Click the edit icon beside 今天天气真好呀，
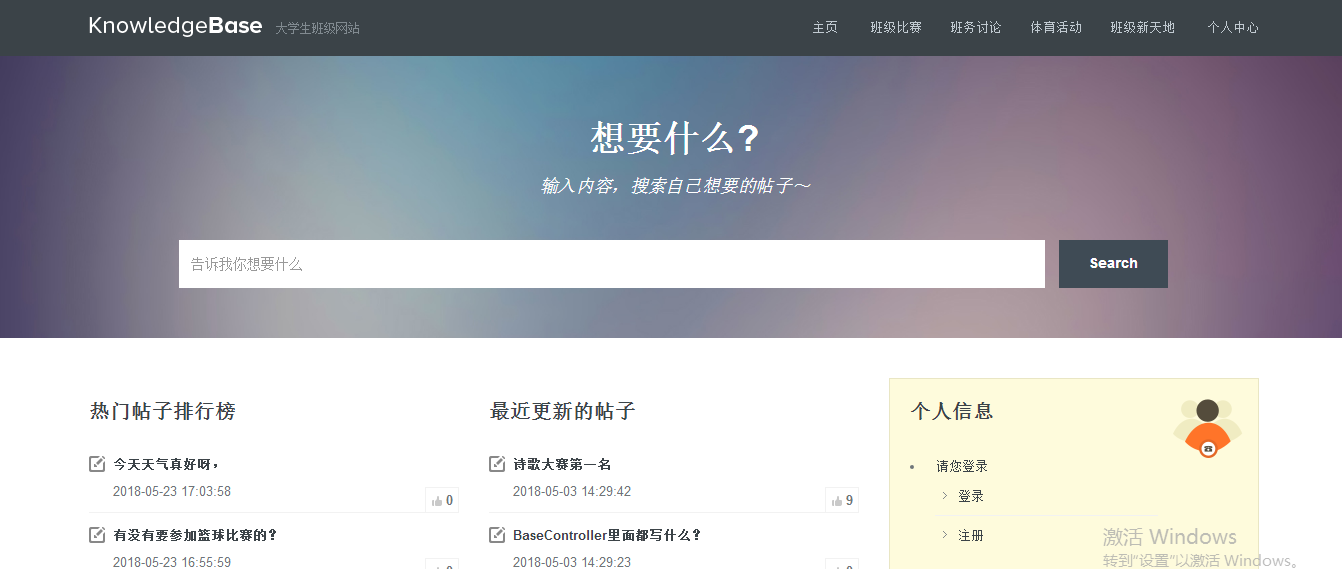The height and width of the screenshot is (569, 1342). (x=97, y=464)
